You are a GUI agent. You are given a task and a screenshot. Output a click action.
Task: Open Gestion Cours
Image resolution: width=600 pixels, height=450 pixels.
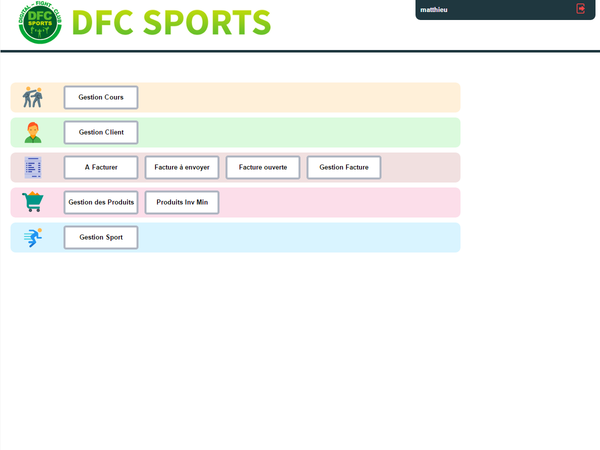101,97
